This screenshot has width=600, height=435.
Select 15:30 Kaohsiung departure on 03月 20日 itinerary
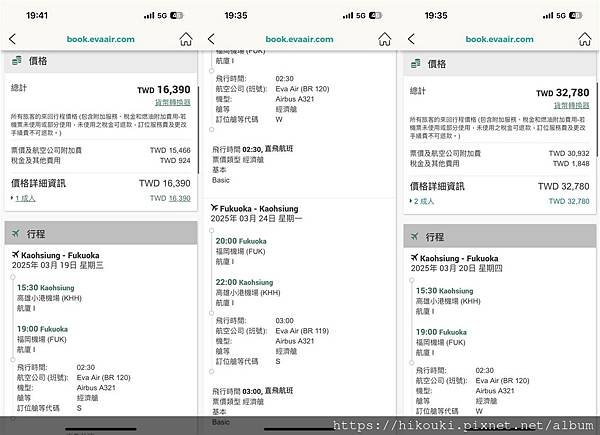[x=445, y=290]
